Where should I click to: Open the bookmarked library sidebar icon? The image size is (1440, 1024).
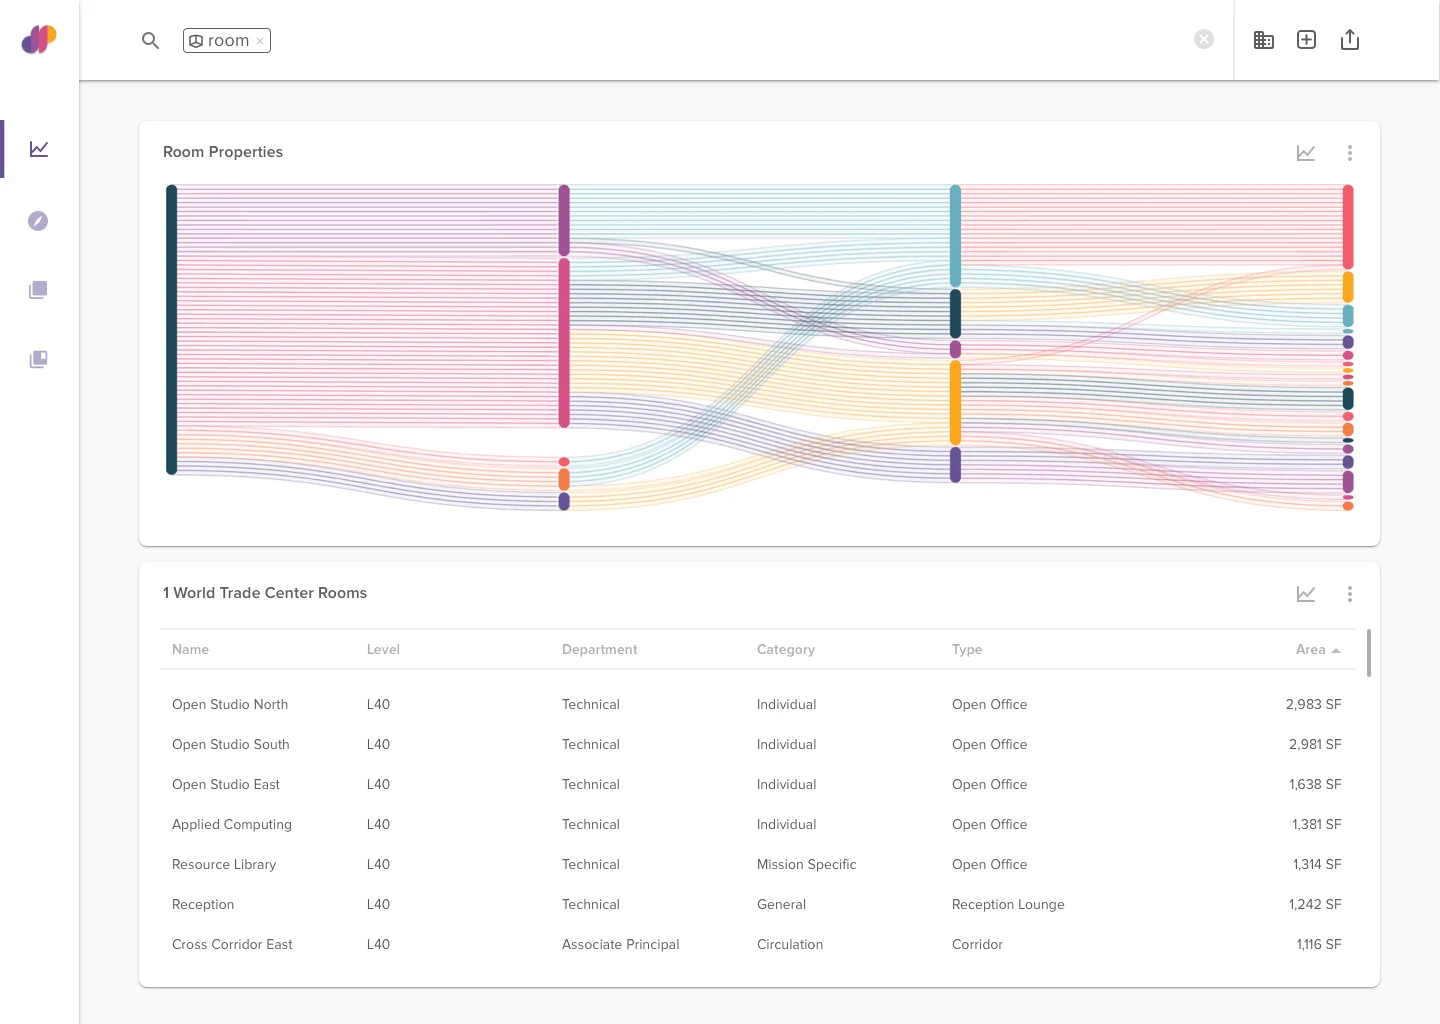click(x=38, y=359)
